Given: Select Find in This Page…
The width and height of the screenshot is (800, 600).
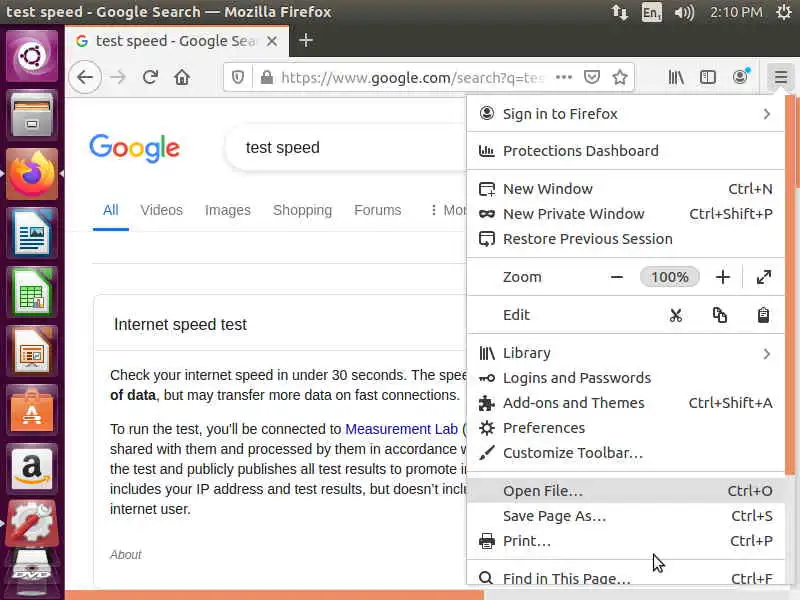Looking at the screenshot, I should point(626,578).
